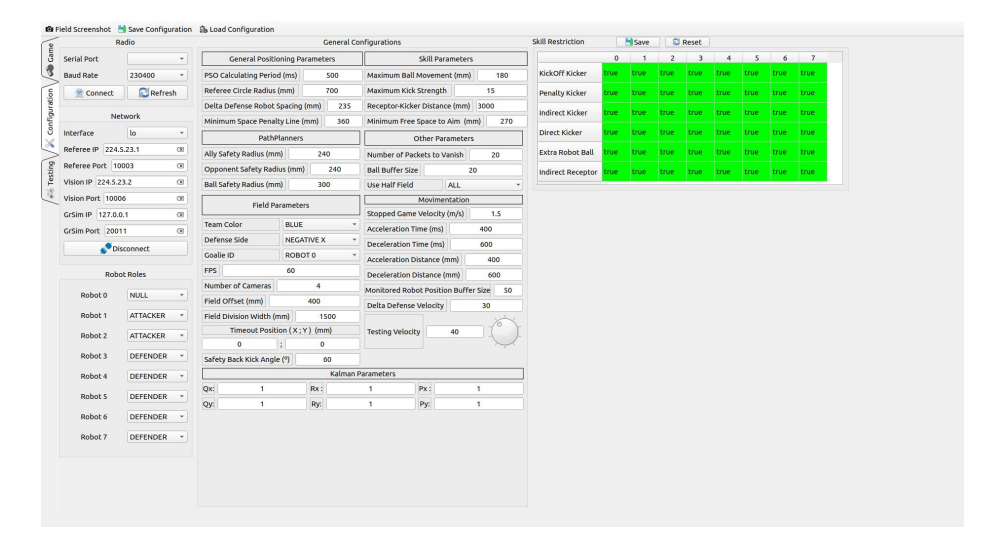Open the Robot 3 role dropdown
The image size is (996, 550).
(x=157, y=356)
